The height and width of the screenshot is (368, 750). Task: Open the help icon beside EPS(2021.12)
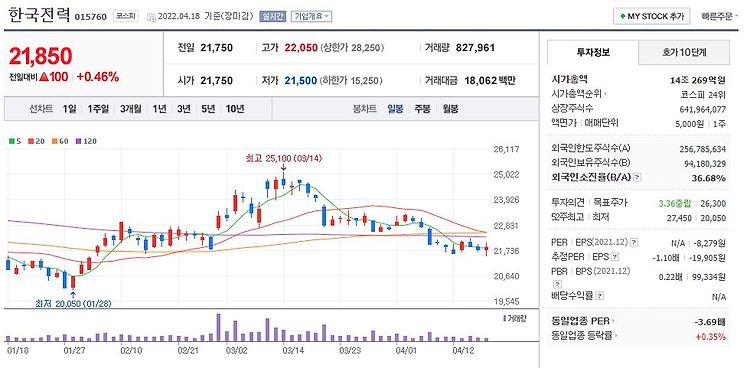(634, 242)
